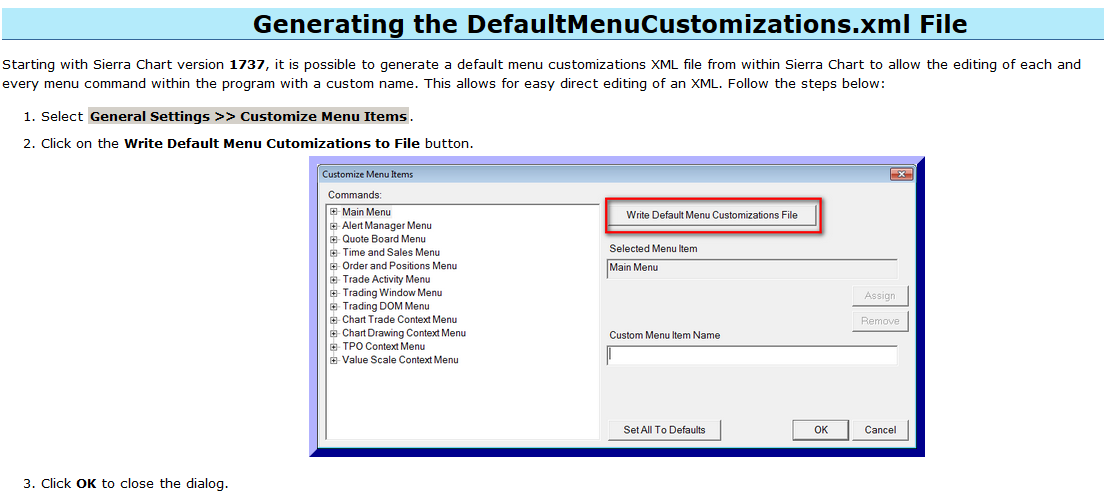
Task: Focus the Custom Menu Item Name field
Action: click(x=752, y=356)
